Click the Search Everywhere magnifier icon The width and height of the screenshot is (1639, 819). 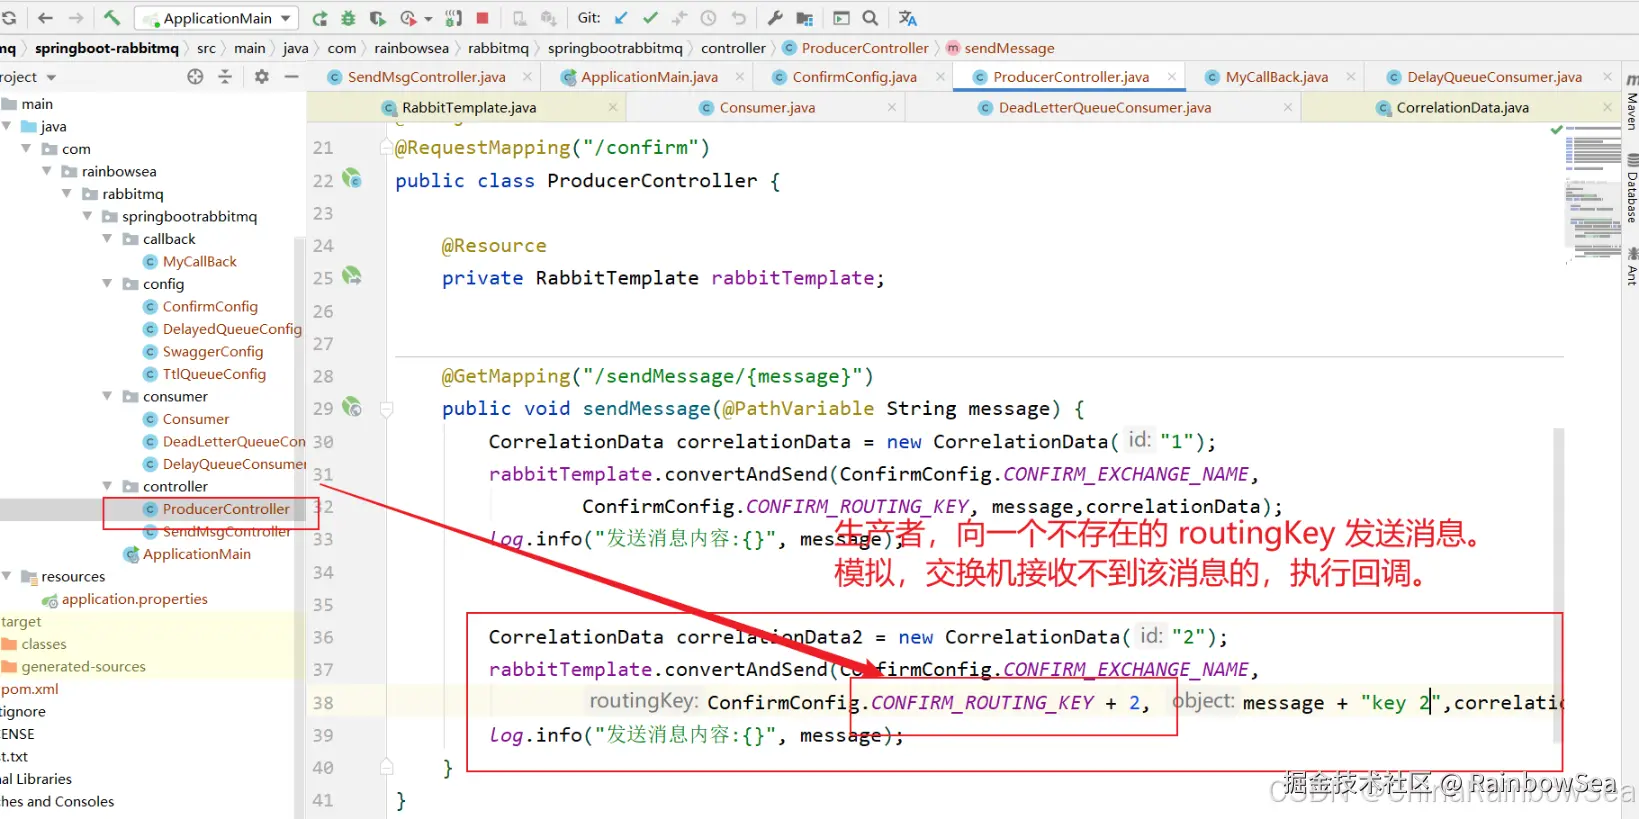click(870, 18)
